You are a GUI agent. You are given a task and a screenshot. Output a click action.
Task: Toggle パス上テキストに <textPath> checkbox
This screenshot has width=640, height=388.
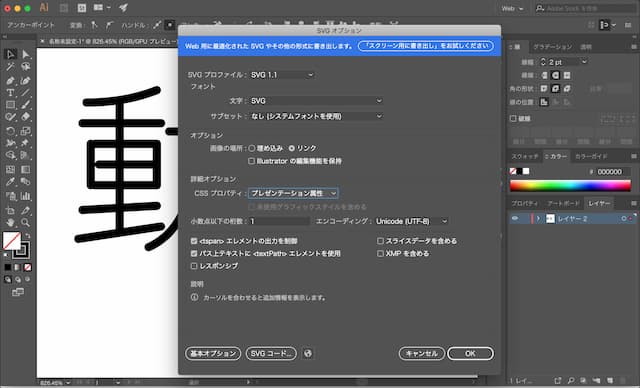[x=194, y=254]
